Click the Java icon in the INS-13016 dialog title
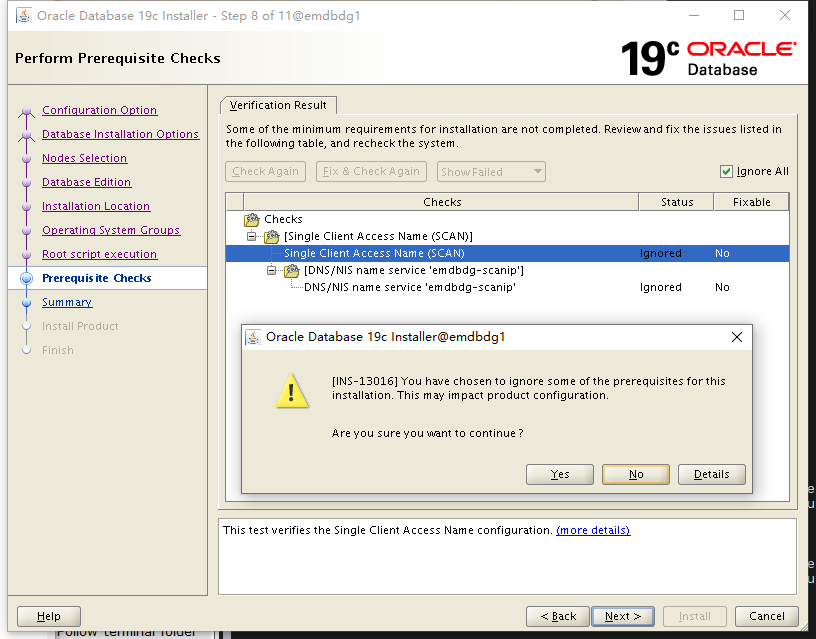816x639 pixels. (x=253, y=337)
